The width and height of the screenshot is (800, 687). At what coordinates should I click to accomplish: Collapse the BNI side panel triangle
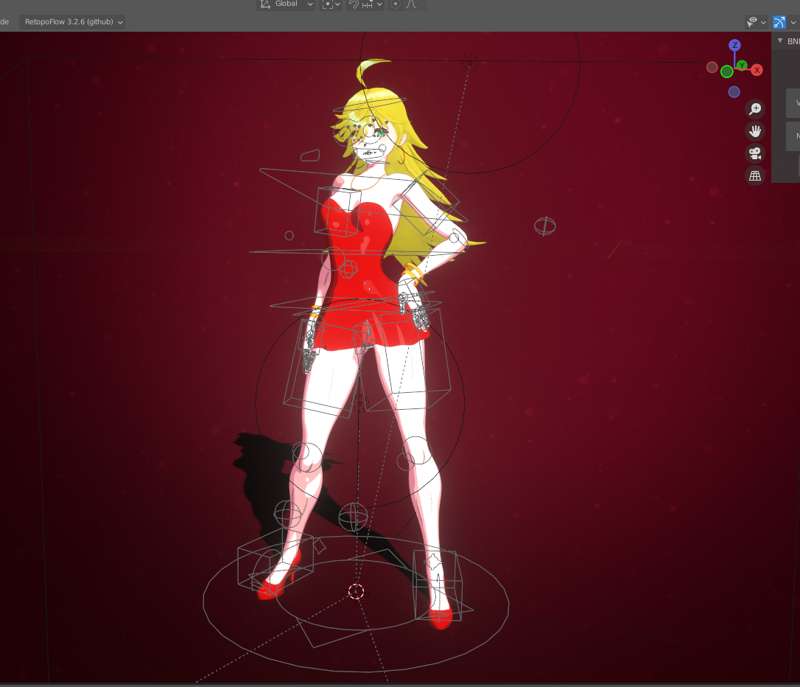click(780, 40)
